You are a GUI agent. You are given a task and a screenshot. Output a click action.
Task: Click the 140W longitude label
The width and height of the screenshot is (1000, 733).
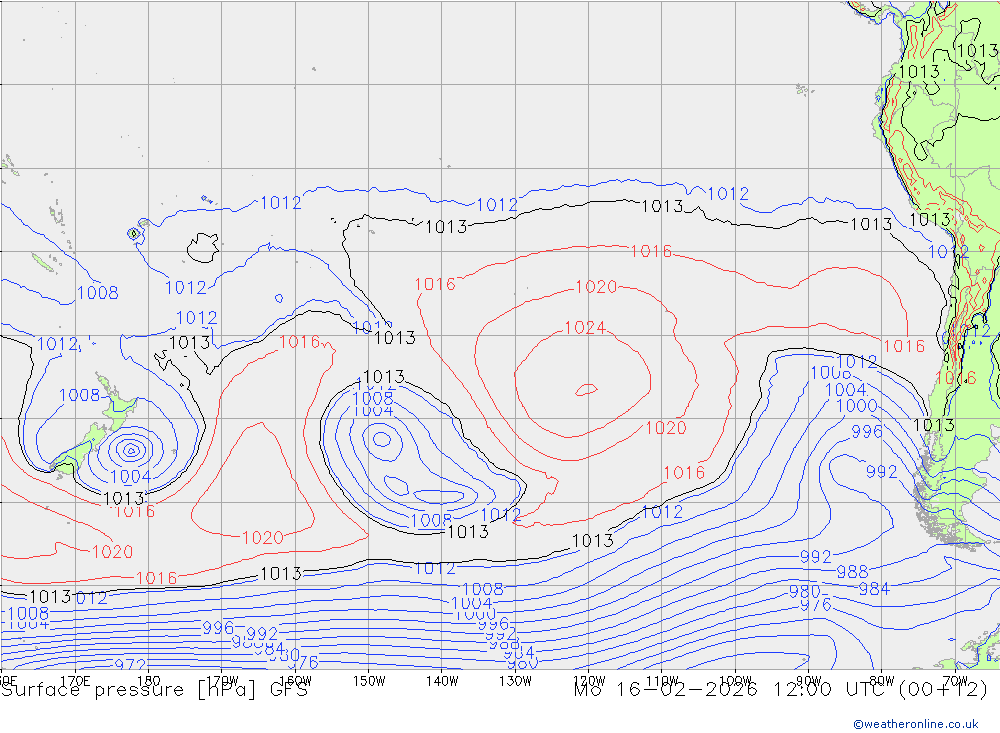point(442,681)
